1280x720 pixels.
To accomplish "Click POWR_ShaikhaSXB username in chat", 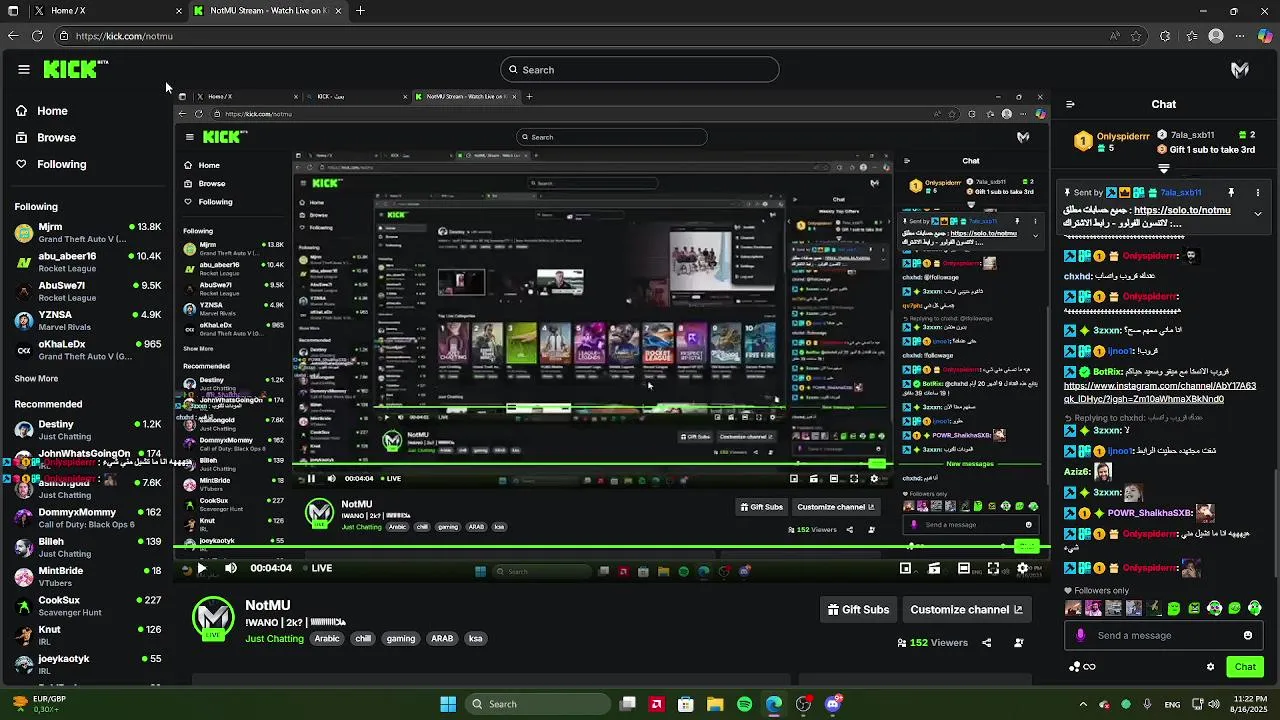I will (1150, 513).
